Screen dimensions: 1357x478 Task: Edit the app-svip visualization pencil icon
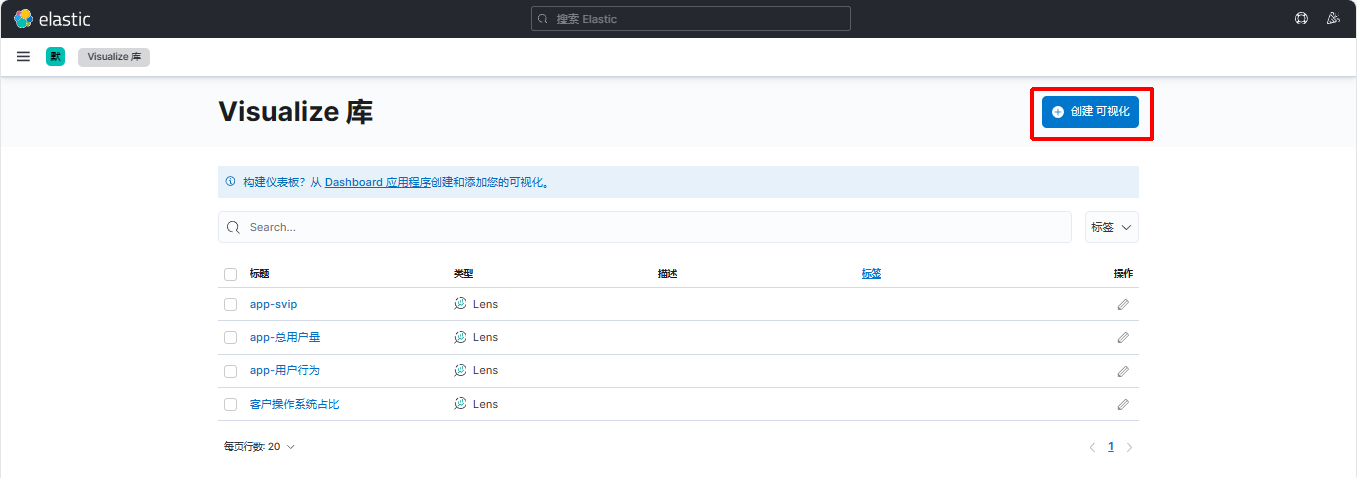point(1123,304)
